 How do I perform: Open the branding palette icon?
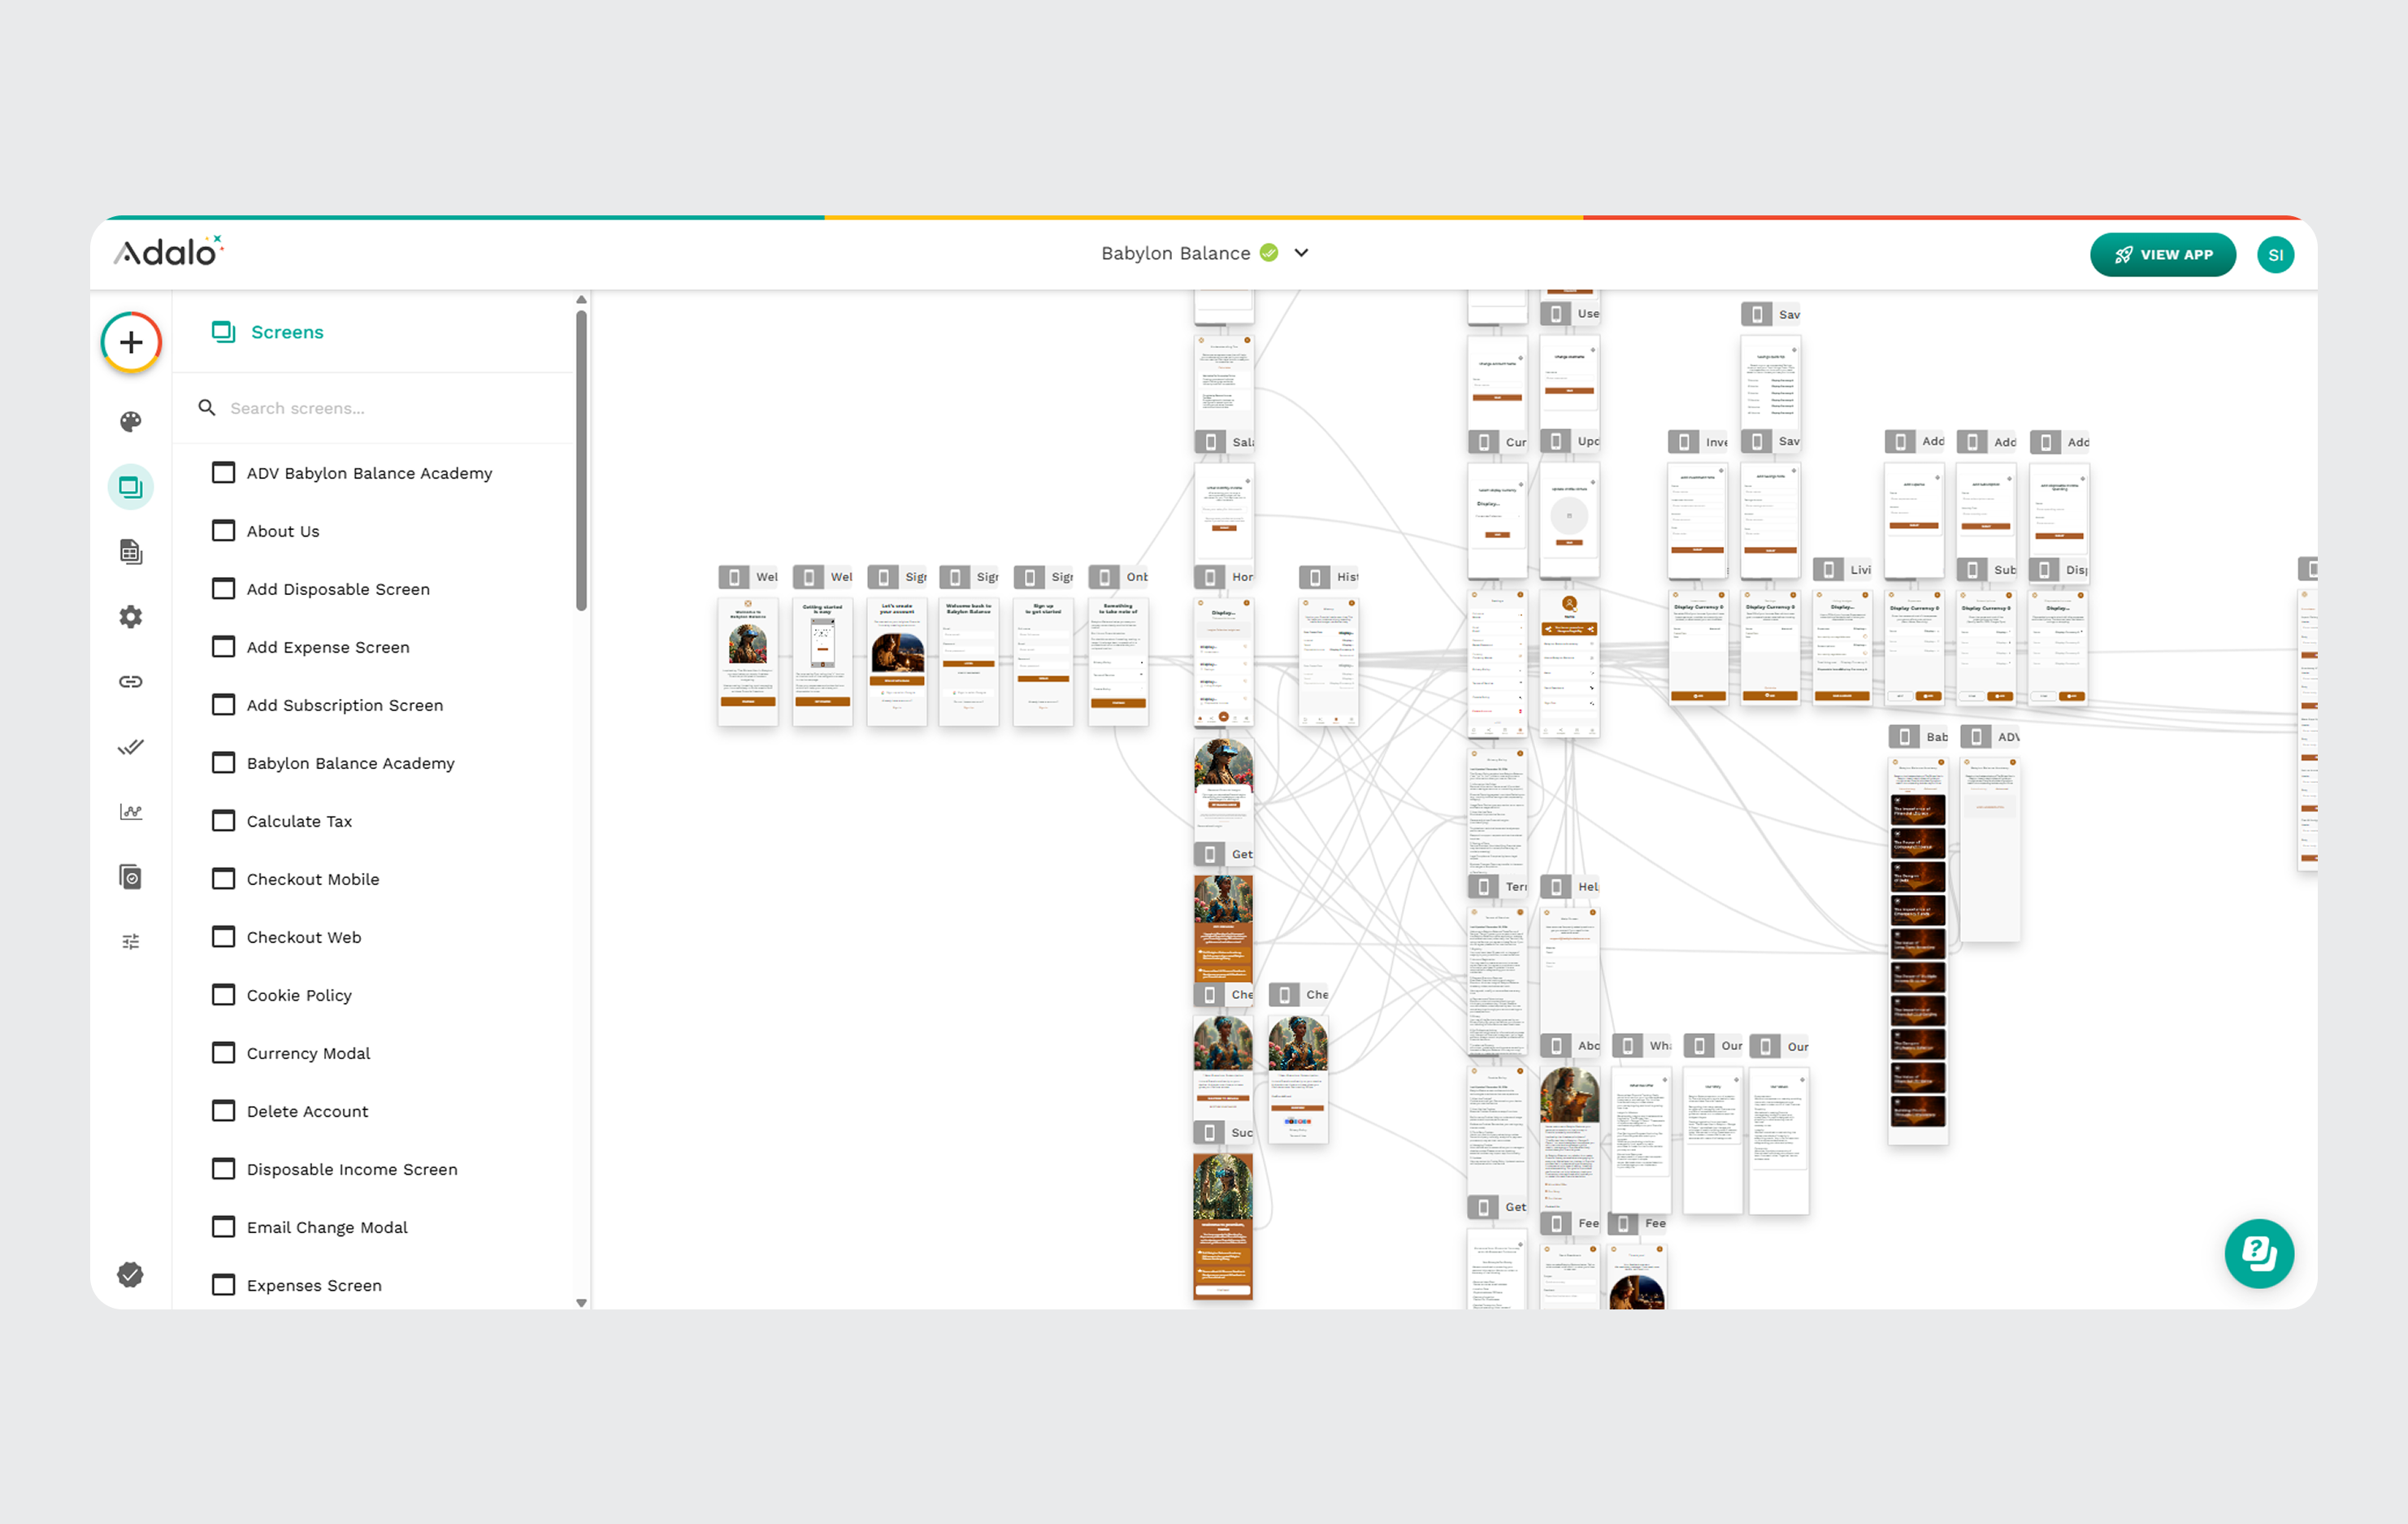(x=131, y=422)
